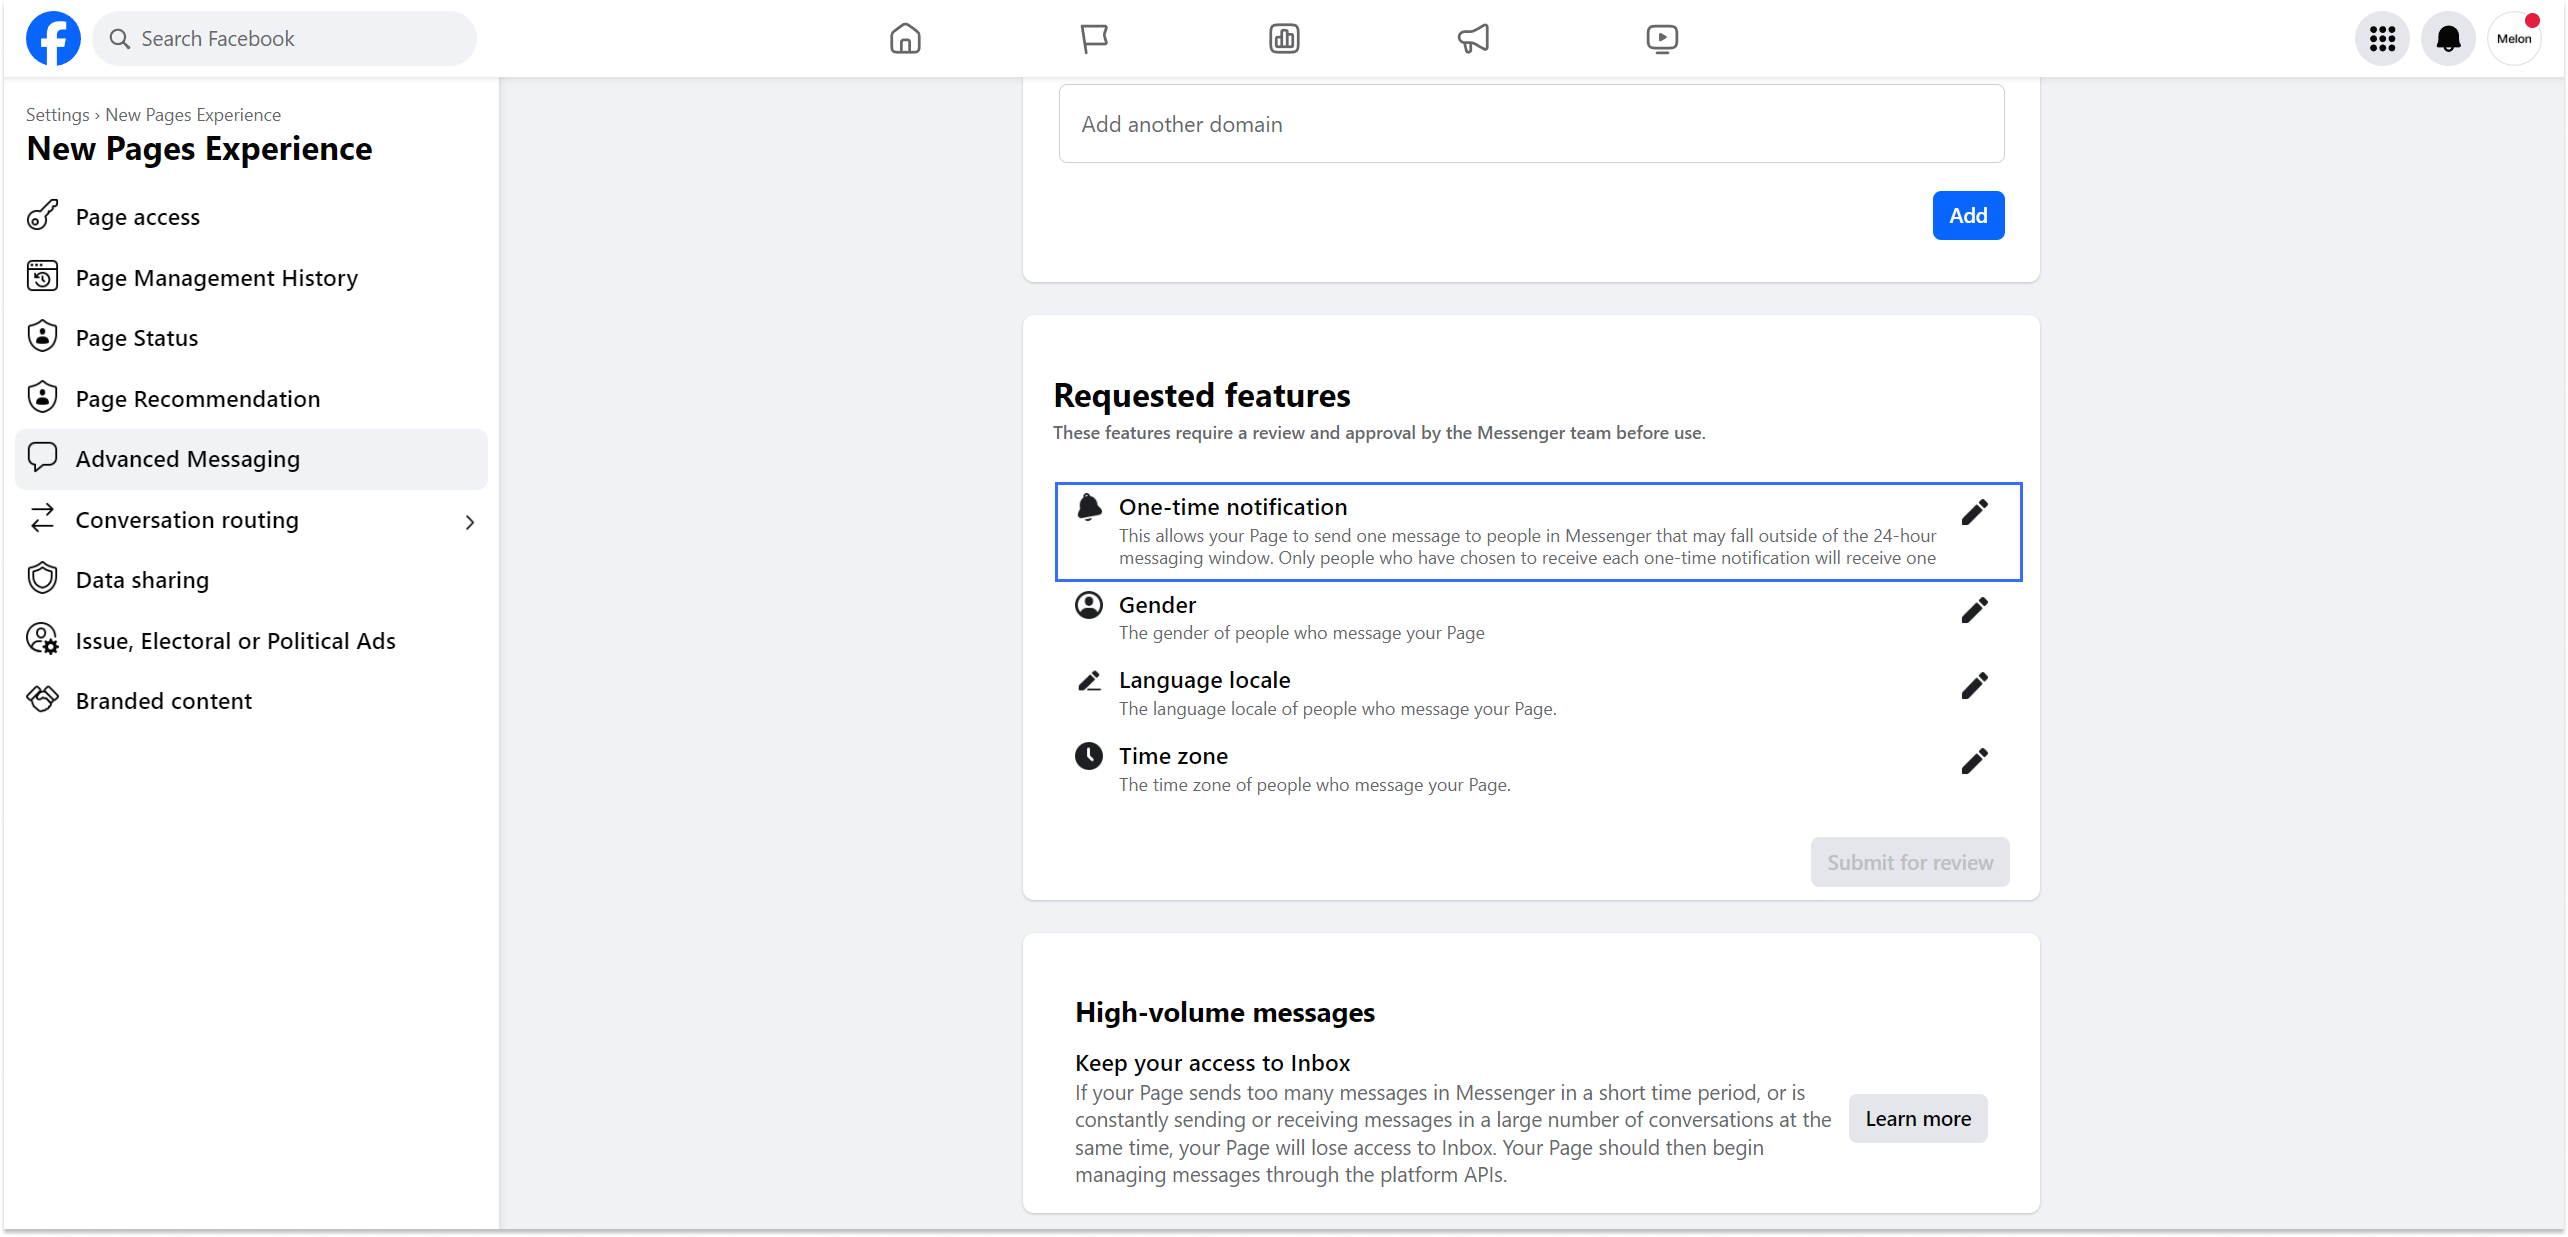Image resolution: width=2568 pixels, height=1237 pixels.
Task: Open the Melon profile menu
Action: tap(2514, 39)
